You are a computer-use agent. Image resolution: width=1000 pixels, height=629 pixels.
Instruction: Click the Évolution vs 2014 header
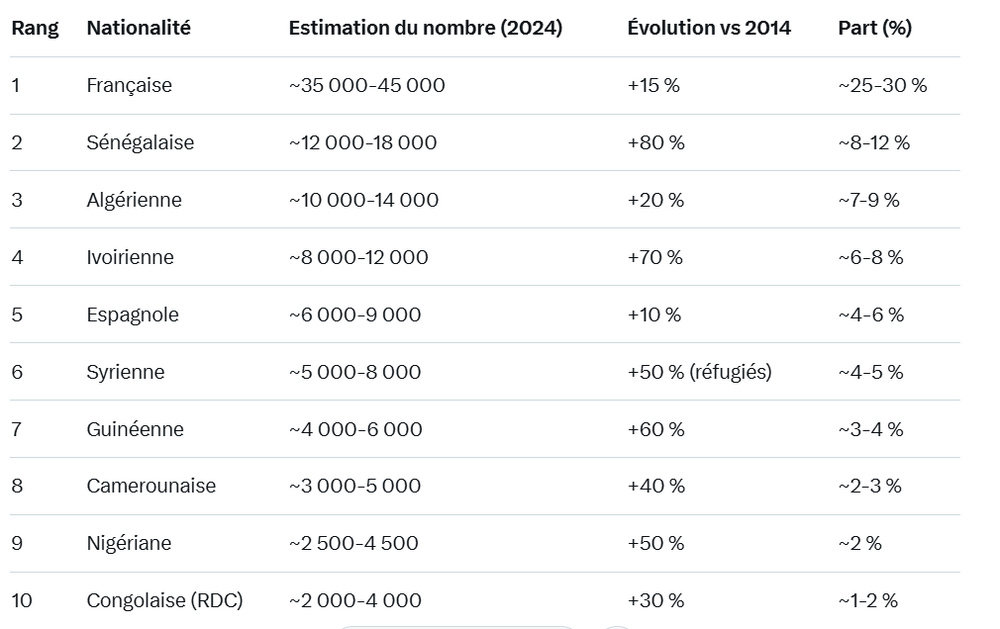[709, 28]
